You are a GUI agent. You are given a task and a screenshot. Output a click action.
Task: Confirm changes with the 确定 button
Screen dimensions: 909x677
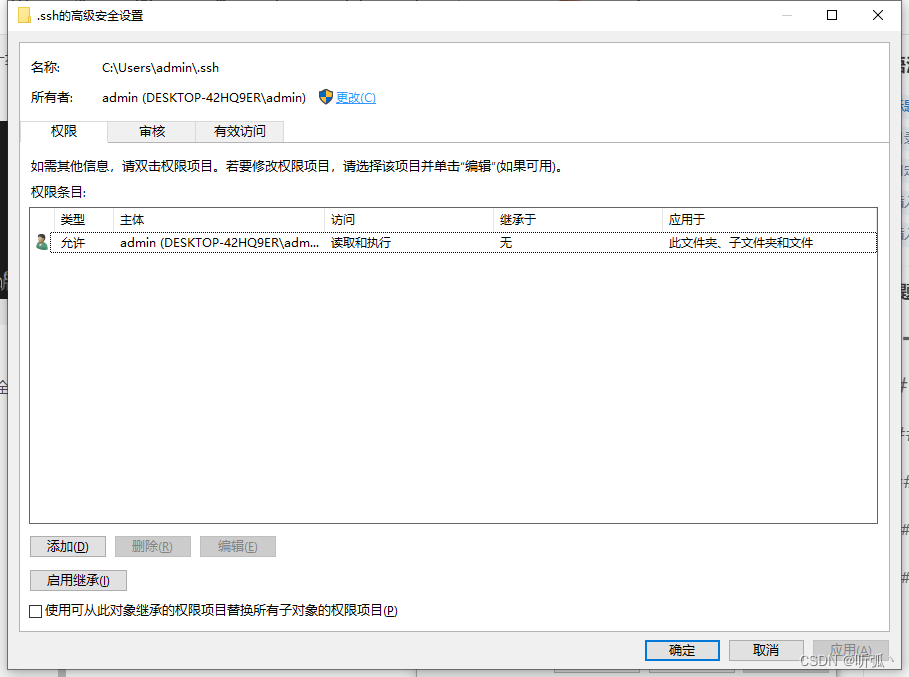pos(682,650)
